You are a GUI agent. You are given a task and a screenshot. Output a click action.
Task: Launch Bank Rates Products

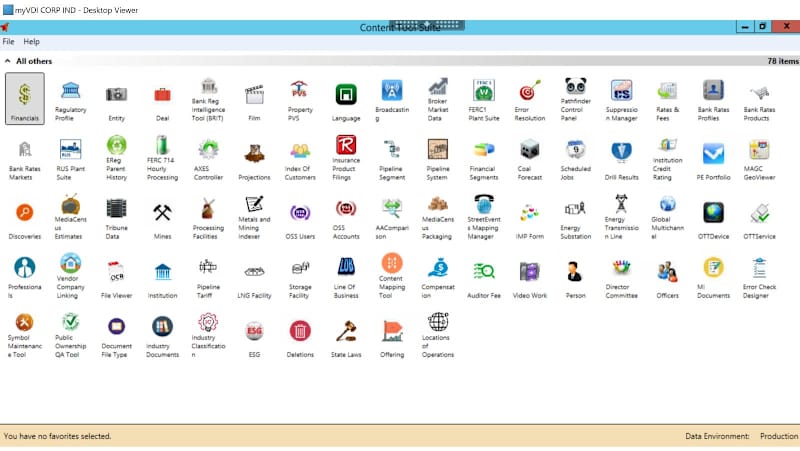(759, 101)
